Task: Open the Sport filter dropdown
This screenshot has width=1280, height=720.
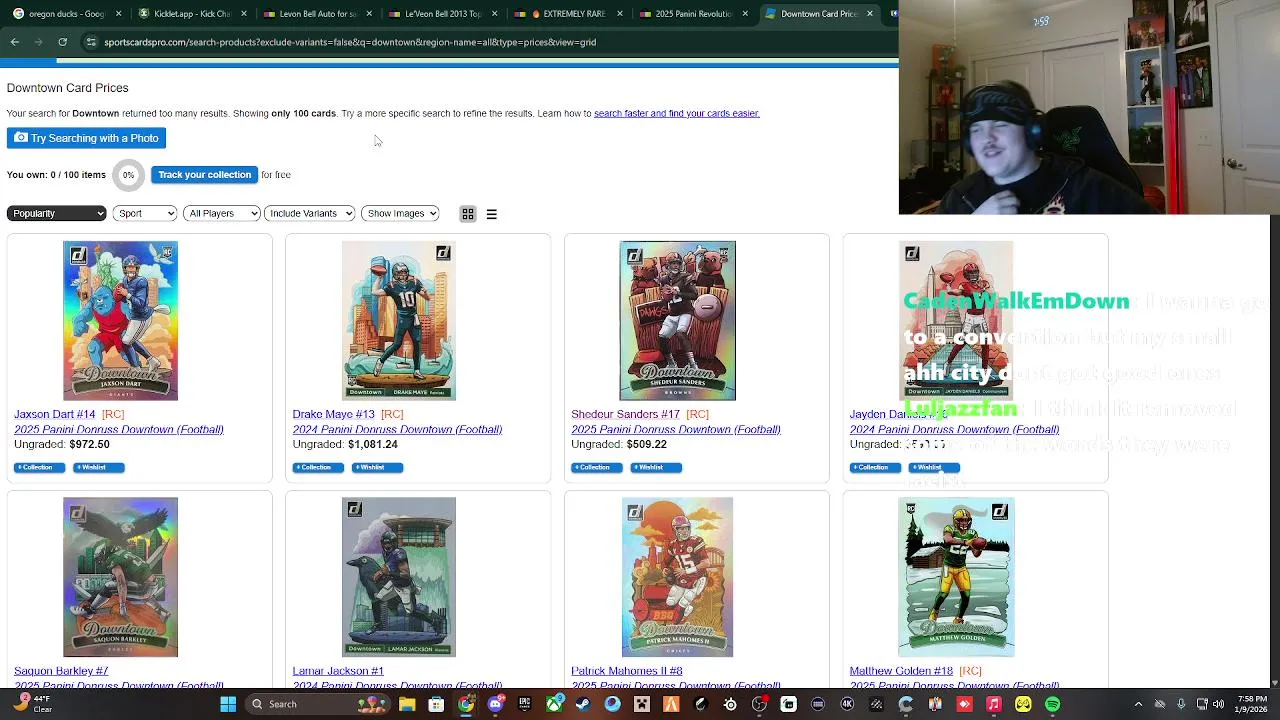Action: pos(145,213)
